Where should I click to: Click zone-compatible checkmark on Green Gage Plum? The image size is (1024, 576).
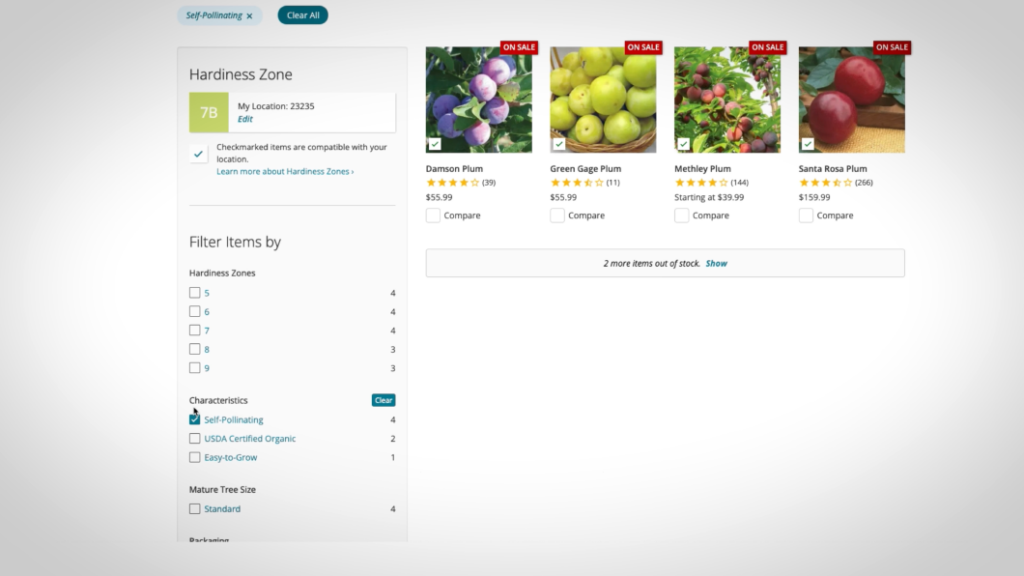click(559, 144)
